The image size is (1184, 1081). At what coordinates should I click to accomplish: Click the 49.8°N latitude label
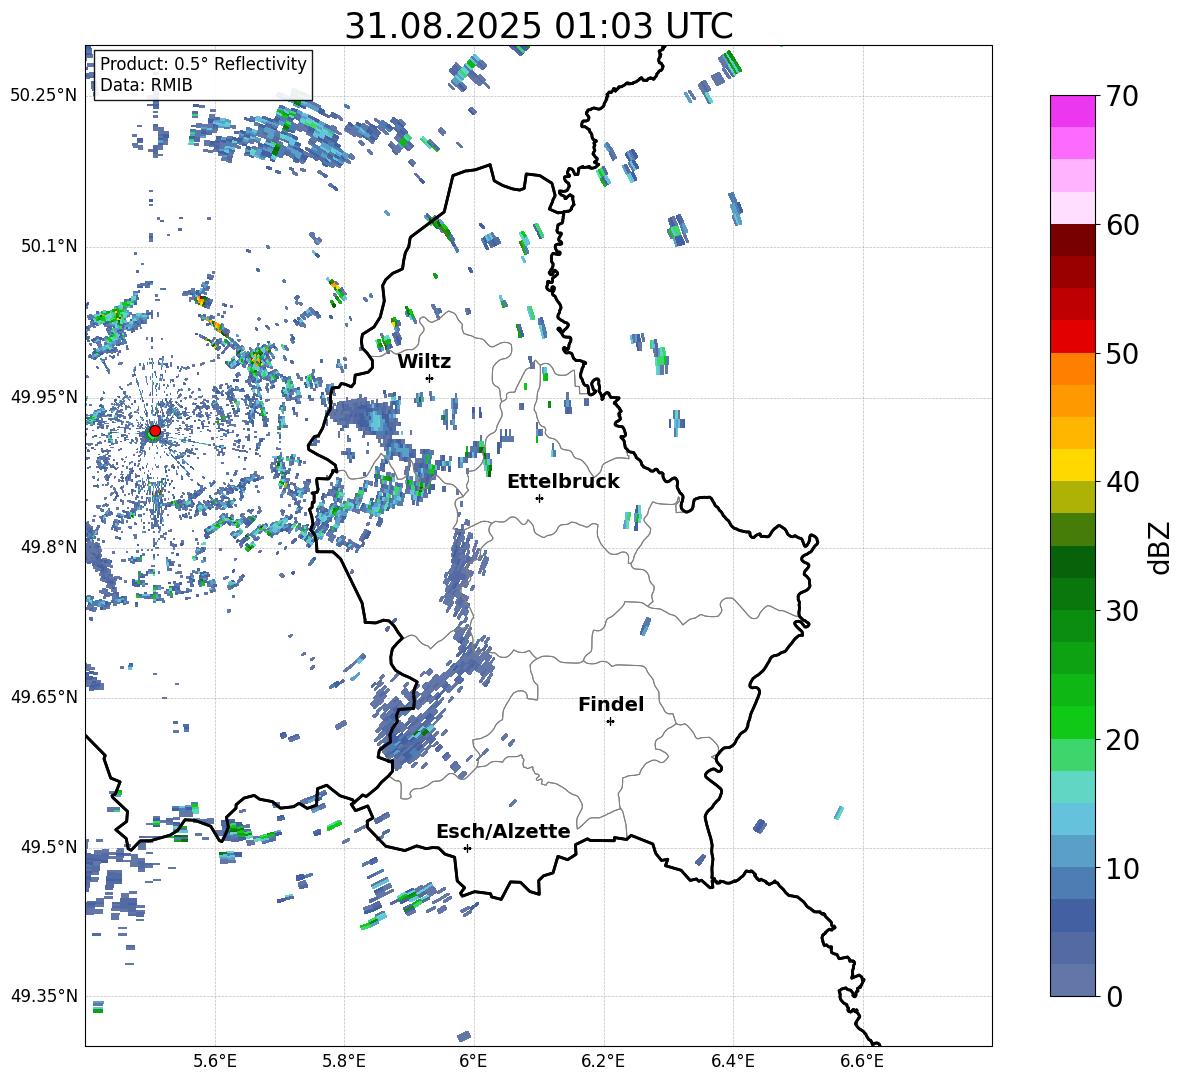[49, 547]
